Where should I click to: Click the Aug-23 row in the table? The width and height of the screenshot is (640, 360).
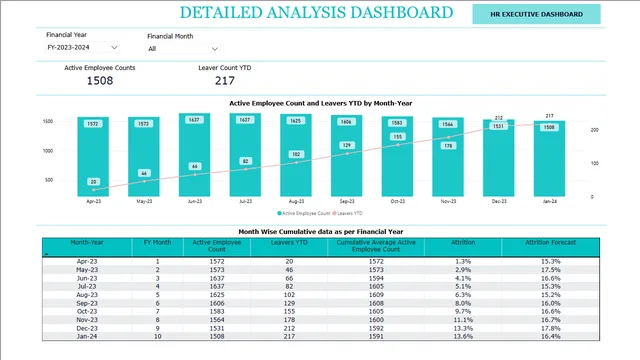(x=321, y=295)
